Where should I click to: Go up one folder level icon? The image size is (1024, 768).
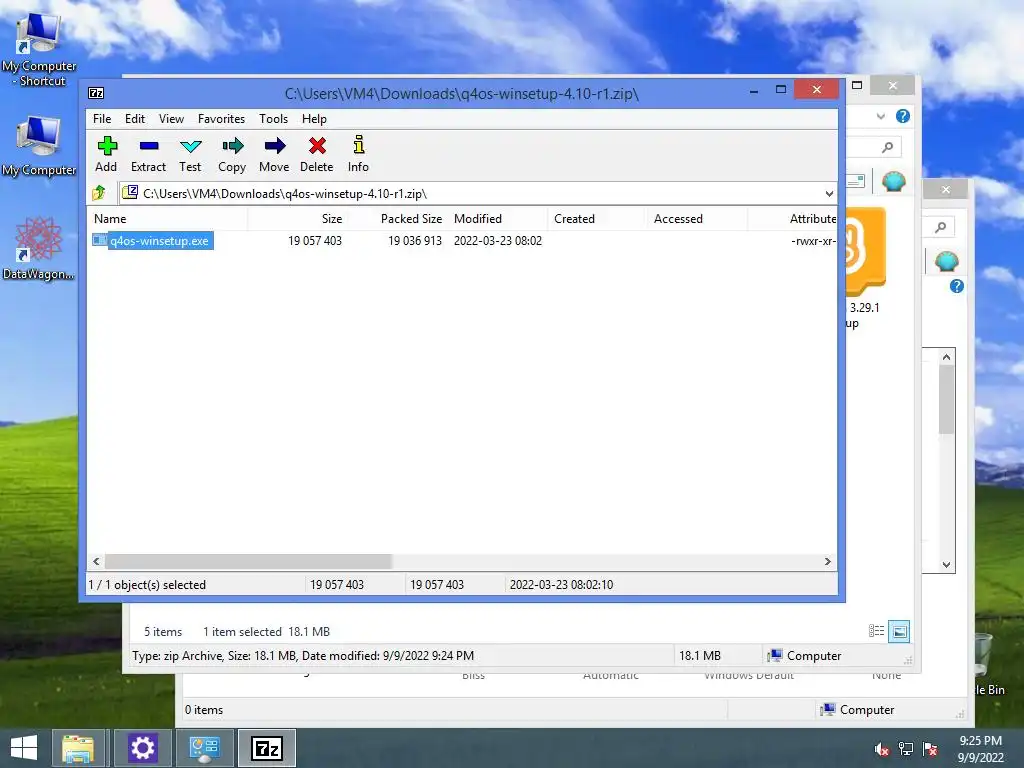[x=99, y=193]
